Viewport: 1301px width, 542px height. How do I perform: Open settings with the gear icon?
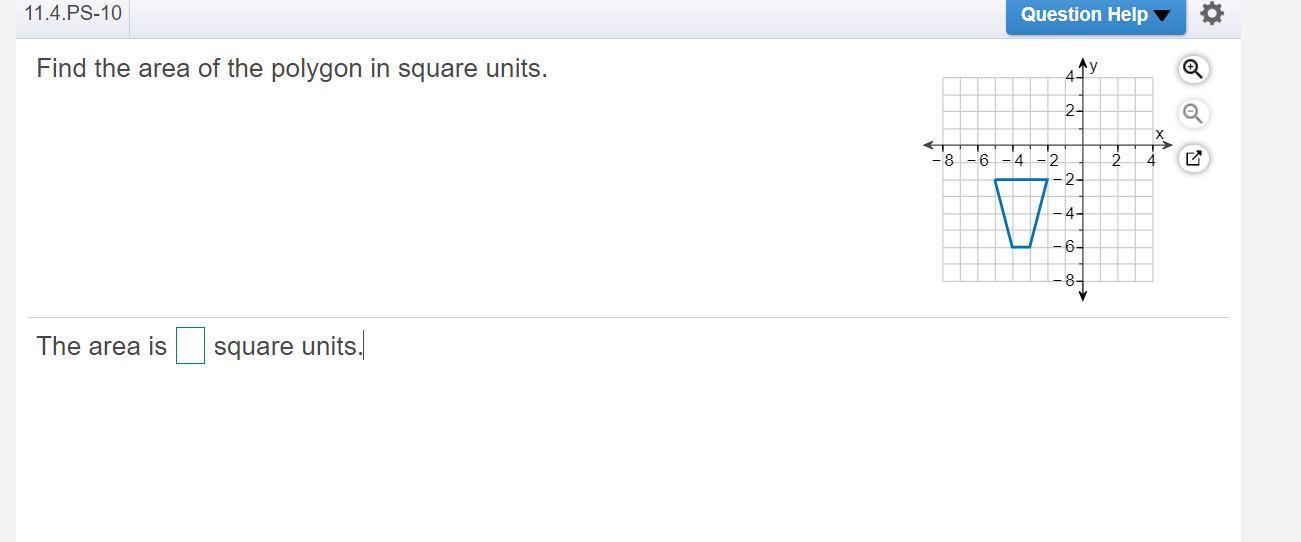coord(1211,14)
